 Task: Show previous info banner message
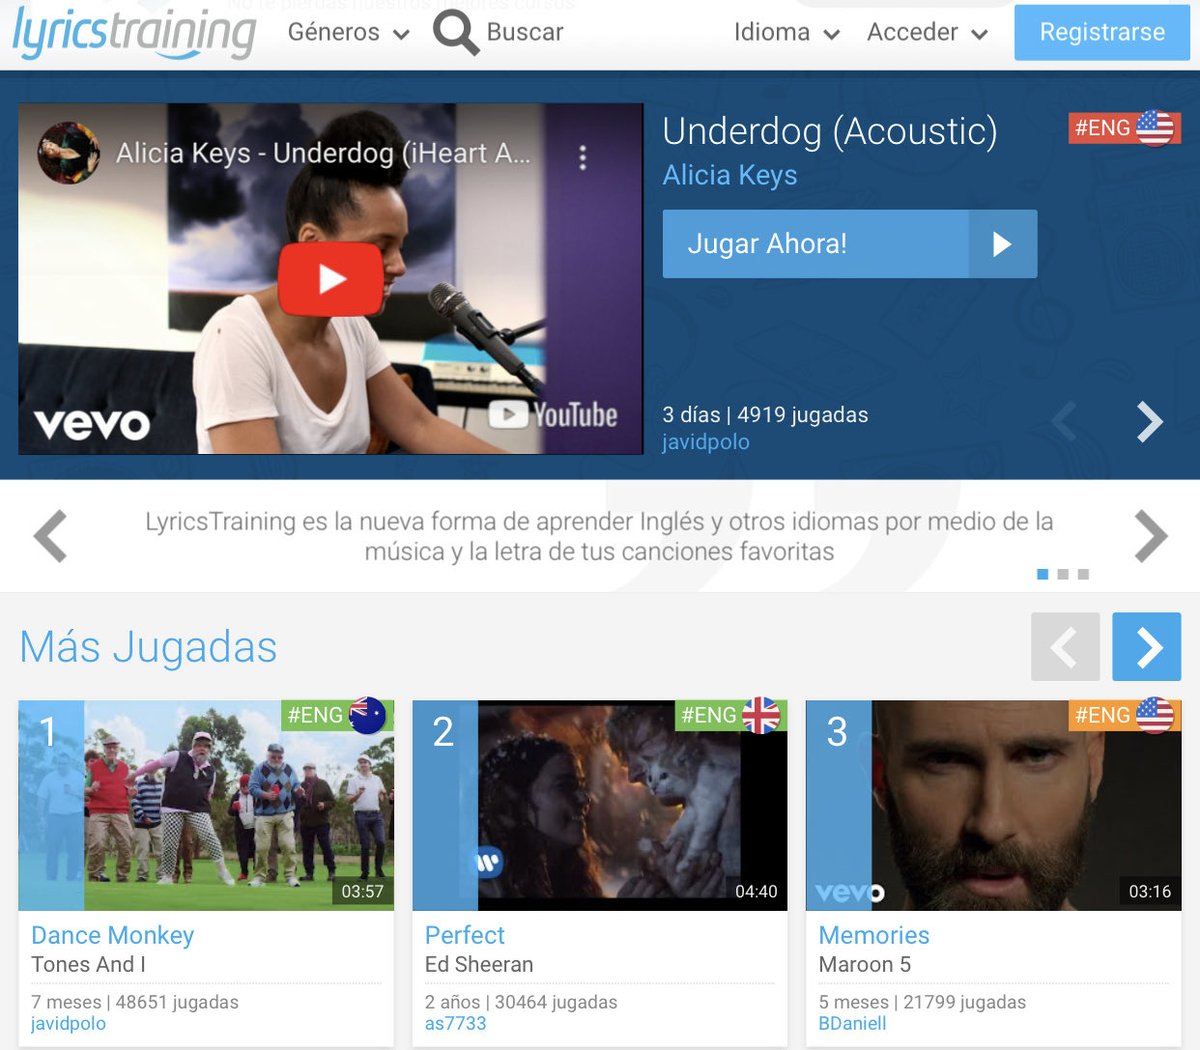pos(50,536)
